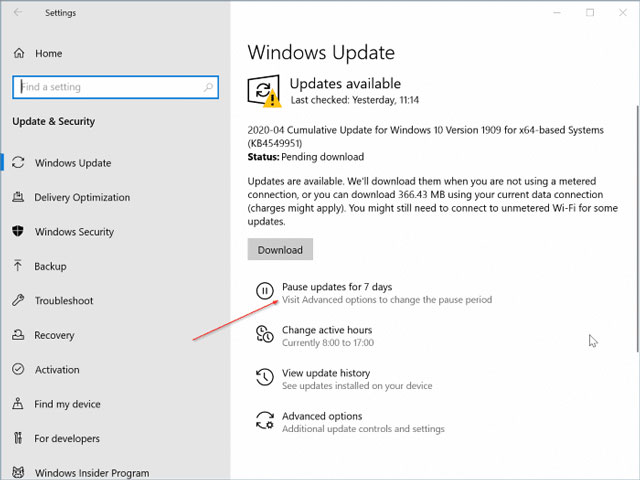Click the Update & Security heading
640x480 pixels.
53,121
